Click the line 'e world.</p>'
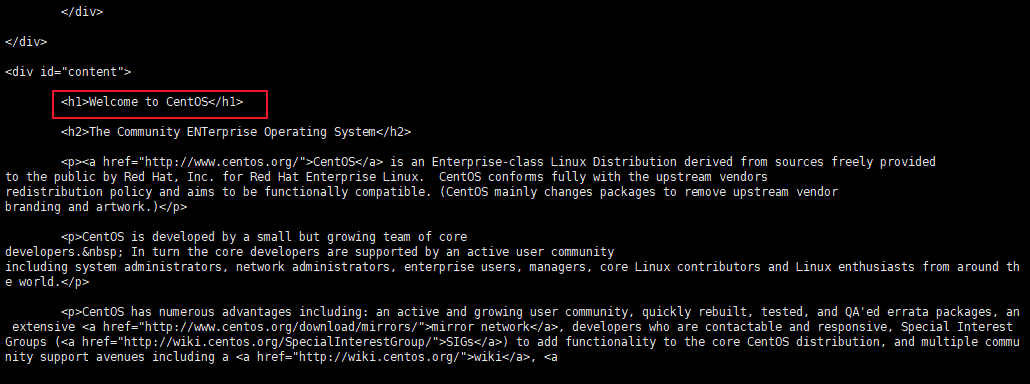The width and height of the screenshot is (1030, 384). pyautogui.click(x=47, y=283)
